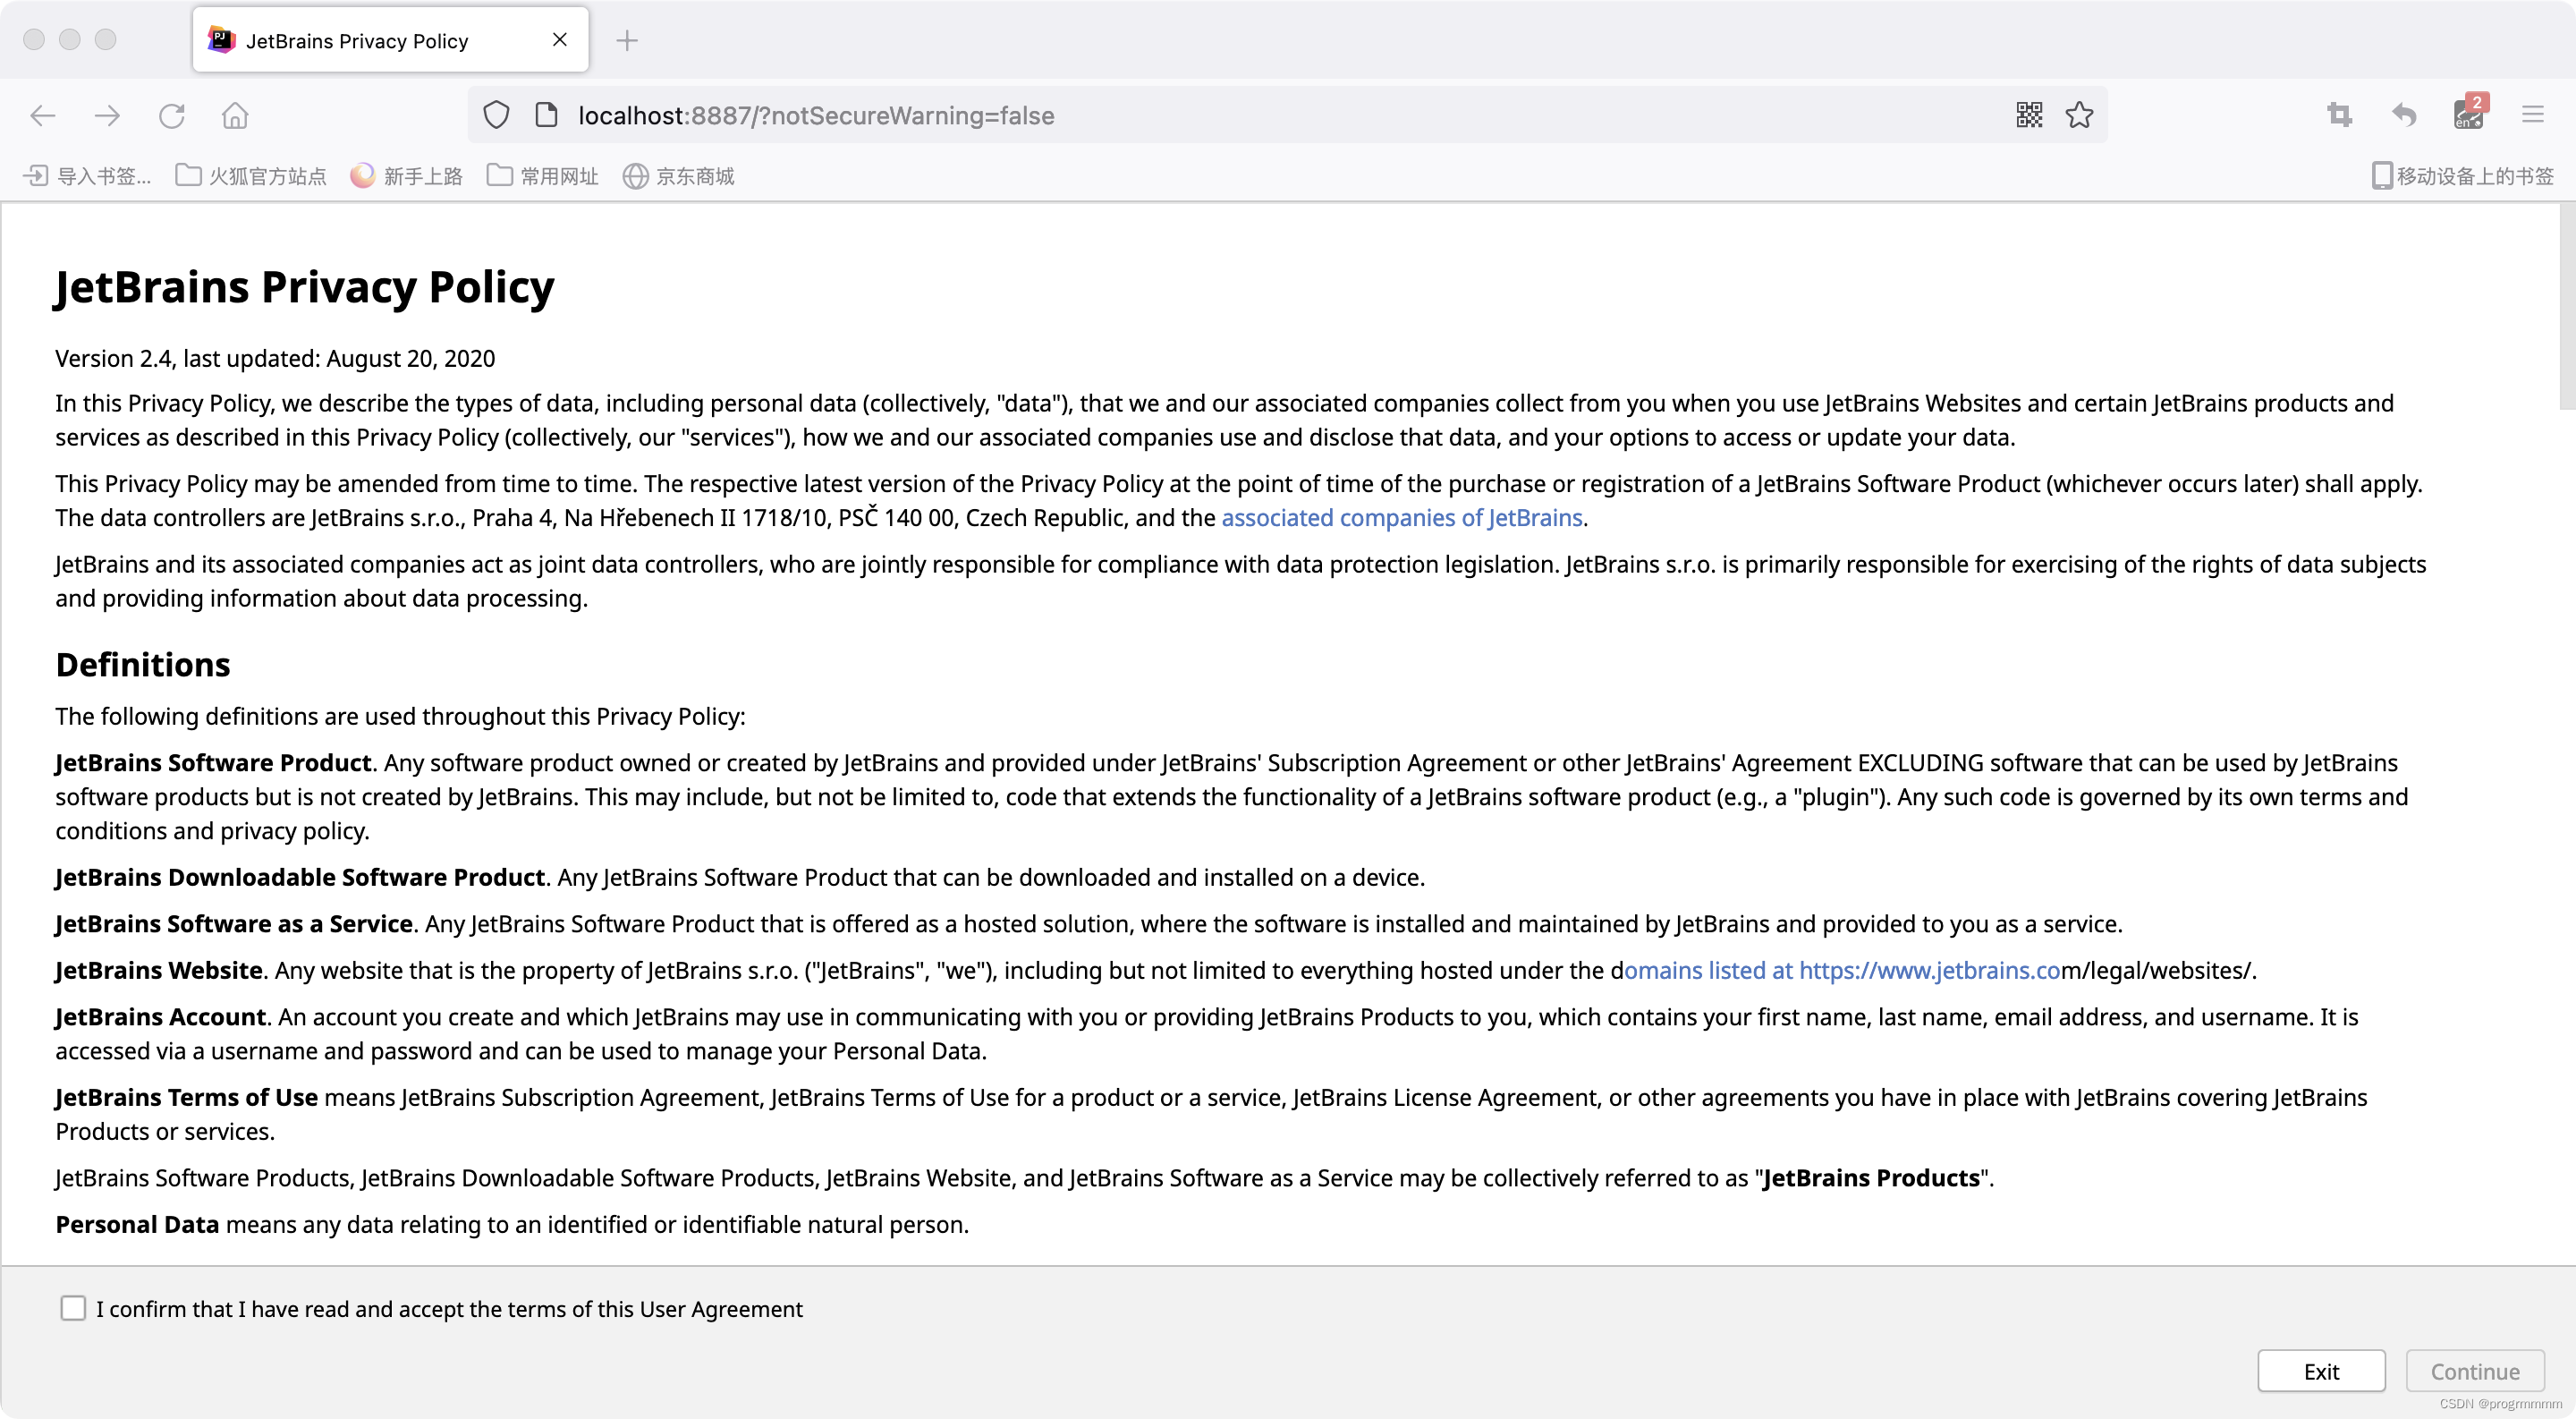This screenshot has height=1419, width=2576.
Task: Click the browser back arrow
Action: point(43,116)
